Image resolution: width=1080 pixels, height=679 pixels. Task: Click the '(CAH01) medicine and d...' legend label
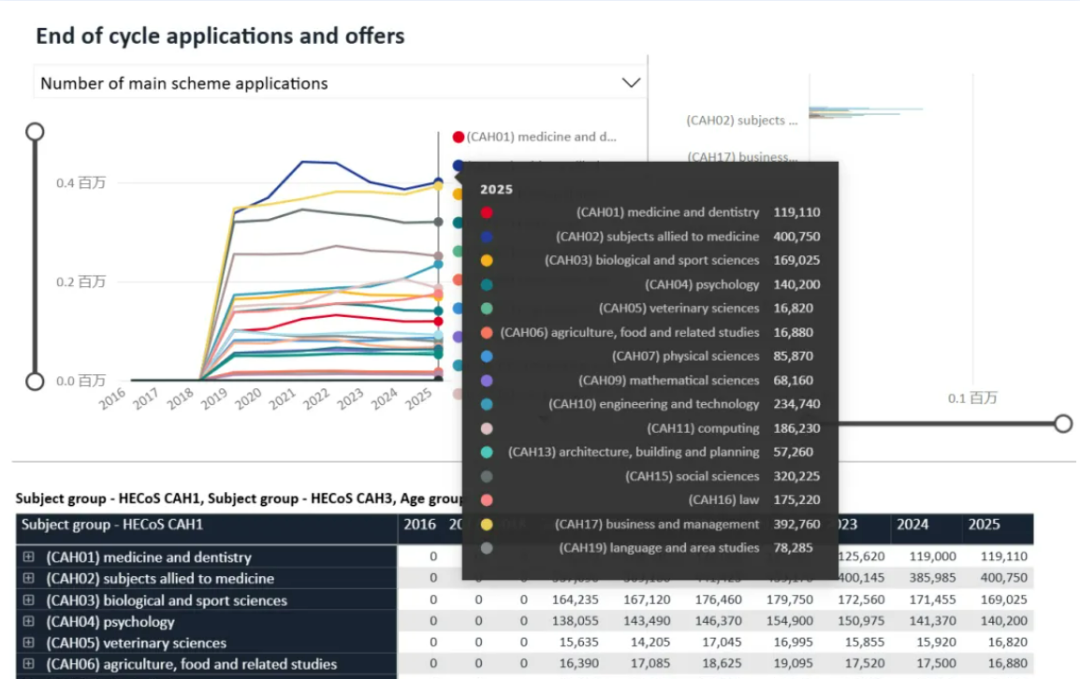point(541,137)
